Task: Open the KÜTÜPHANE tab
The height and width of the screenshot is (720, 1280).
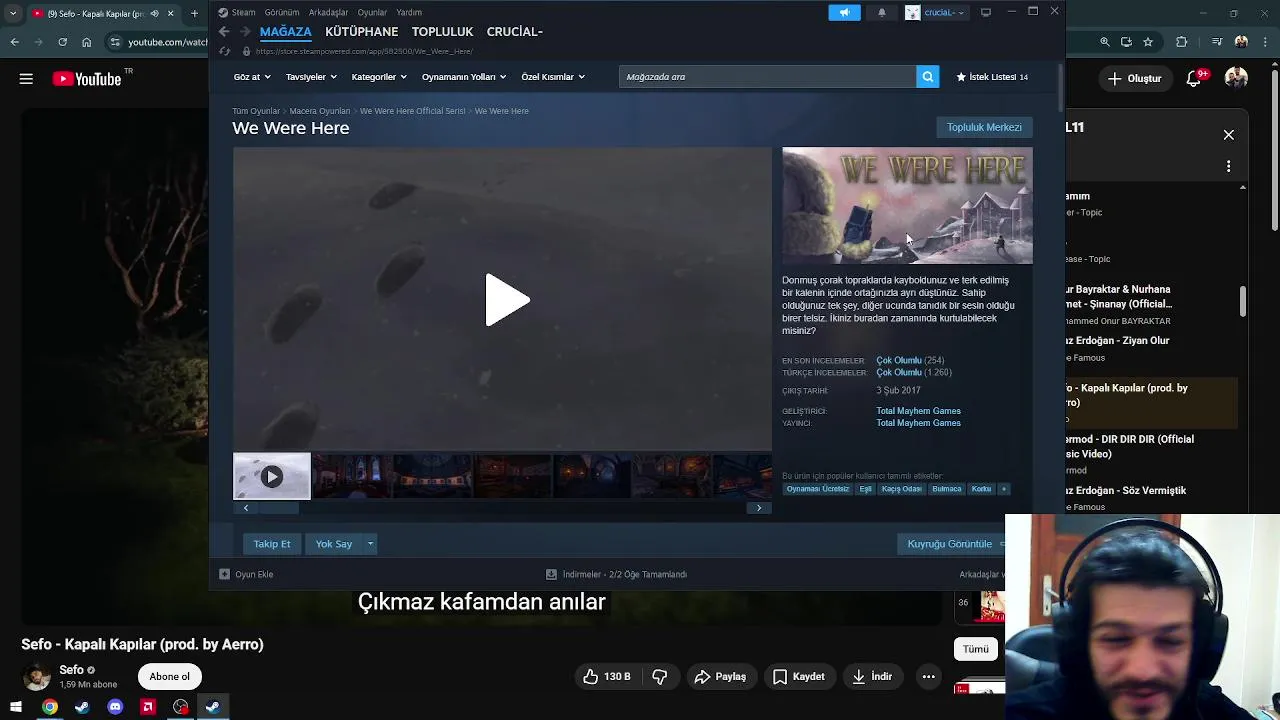Action: (362, 32)
